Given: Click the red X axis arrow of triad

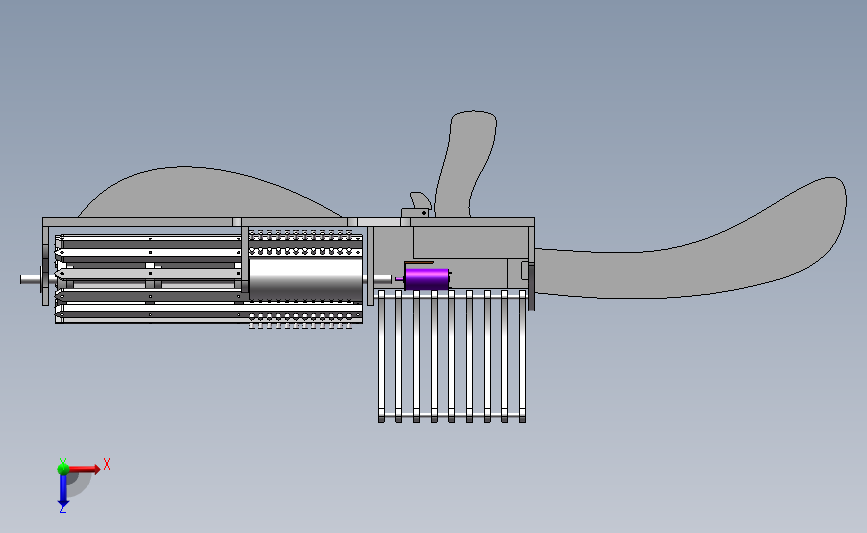Looking at the screenshot, I should pyautogui.click(x=84, y=469).
